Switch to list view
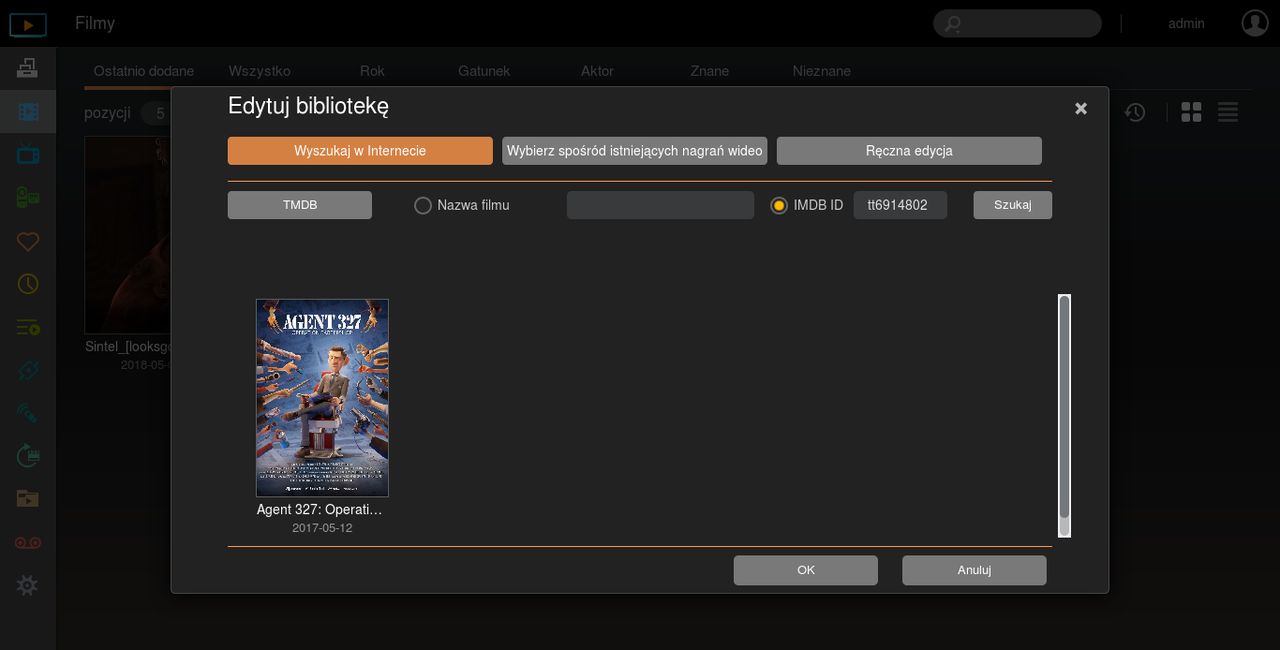Screen dimensions: 1280x650 tap(1228, 112)
